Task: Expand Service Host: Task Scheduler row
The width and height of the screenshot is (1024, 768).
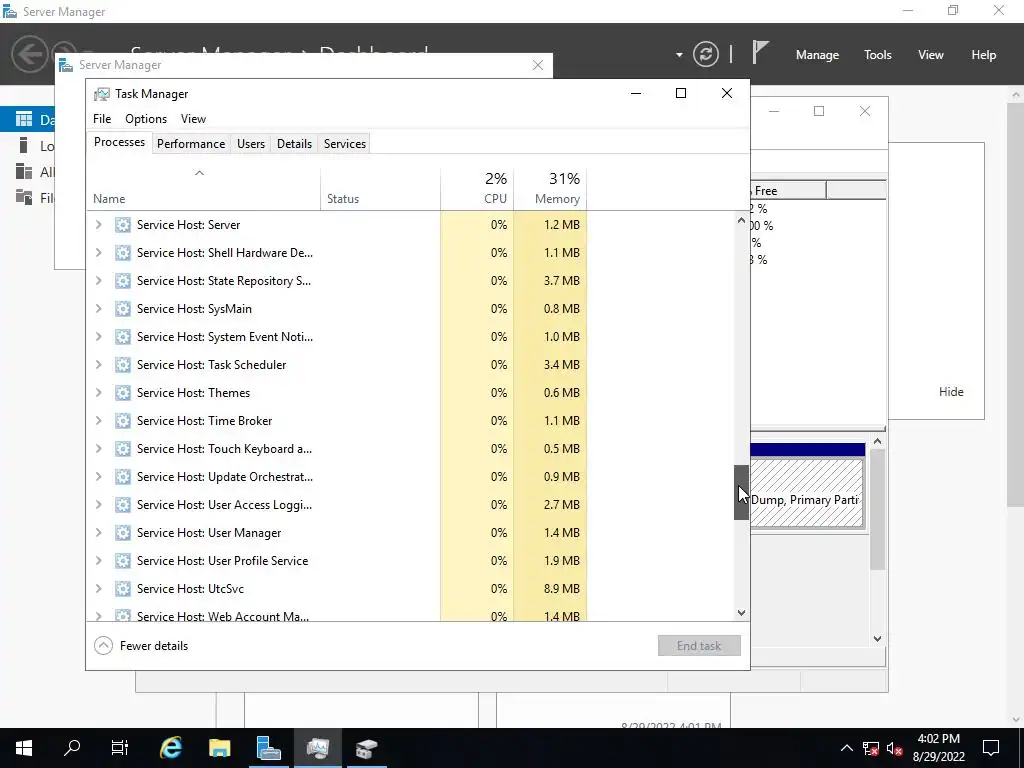Action: (x=99, y=365)
